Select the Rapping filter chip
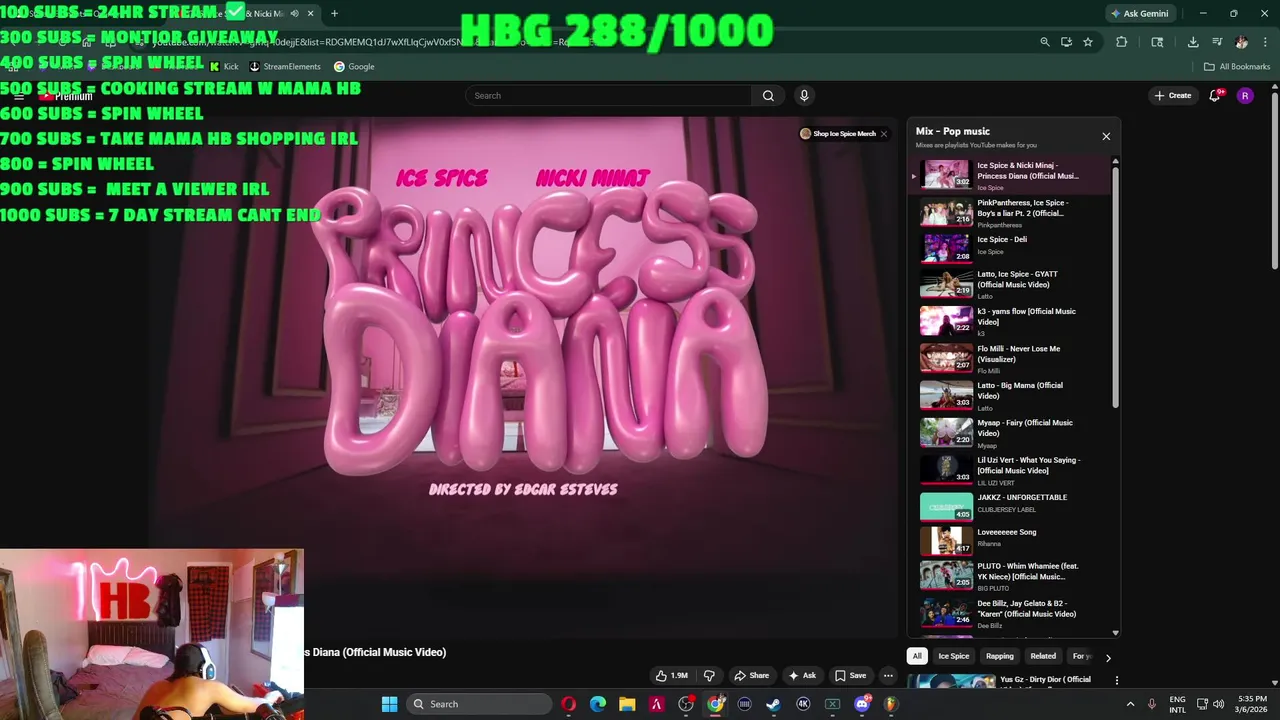1280x720 pixels. pos(1000,656)
